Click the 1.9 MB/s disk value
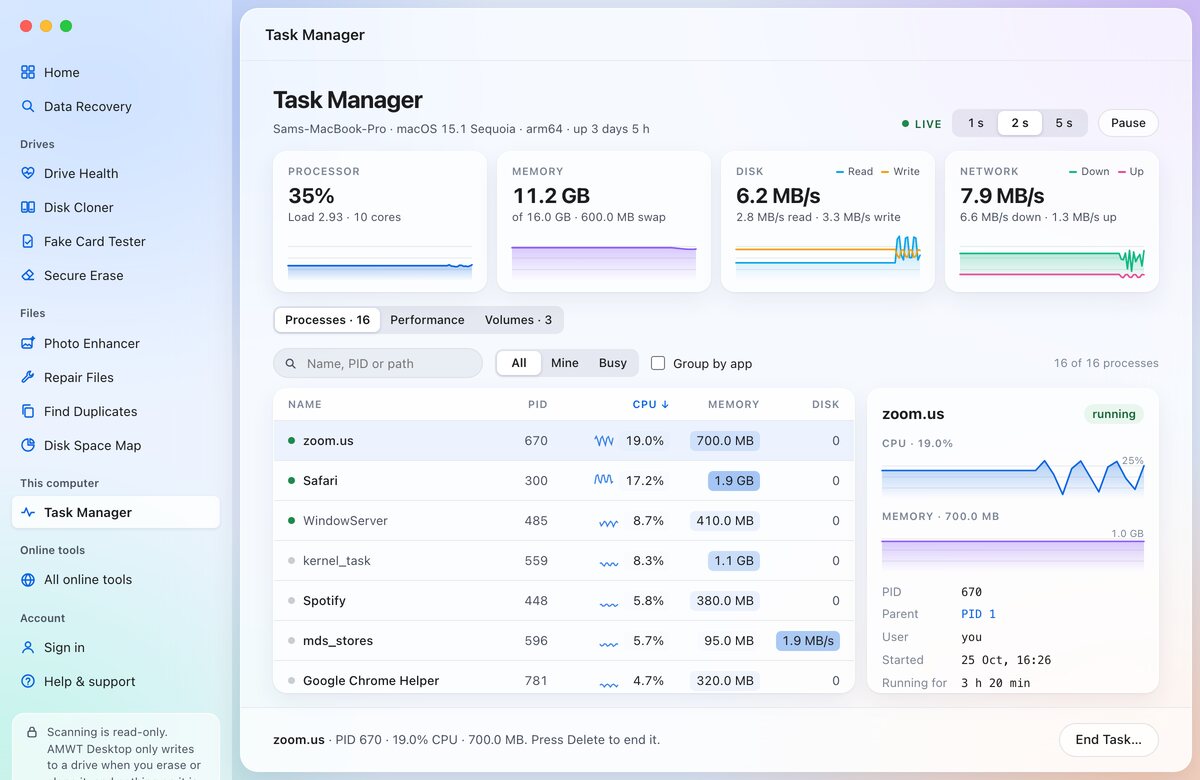Image resolution: width=1200 pixels, height=780 pixels. (808, 641)
